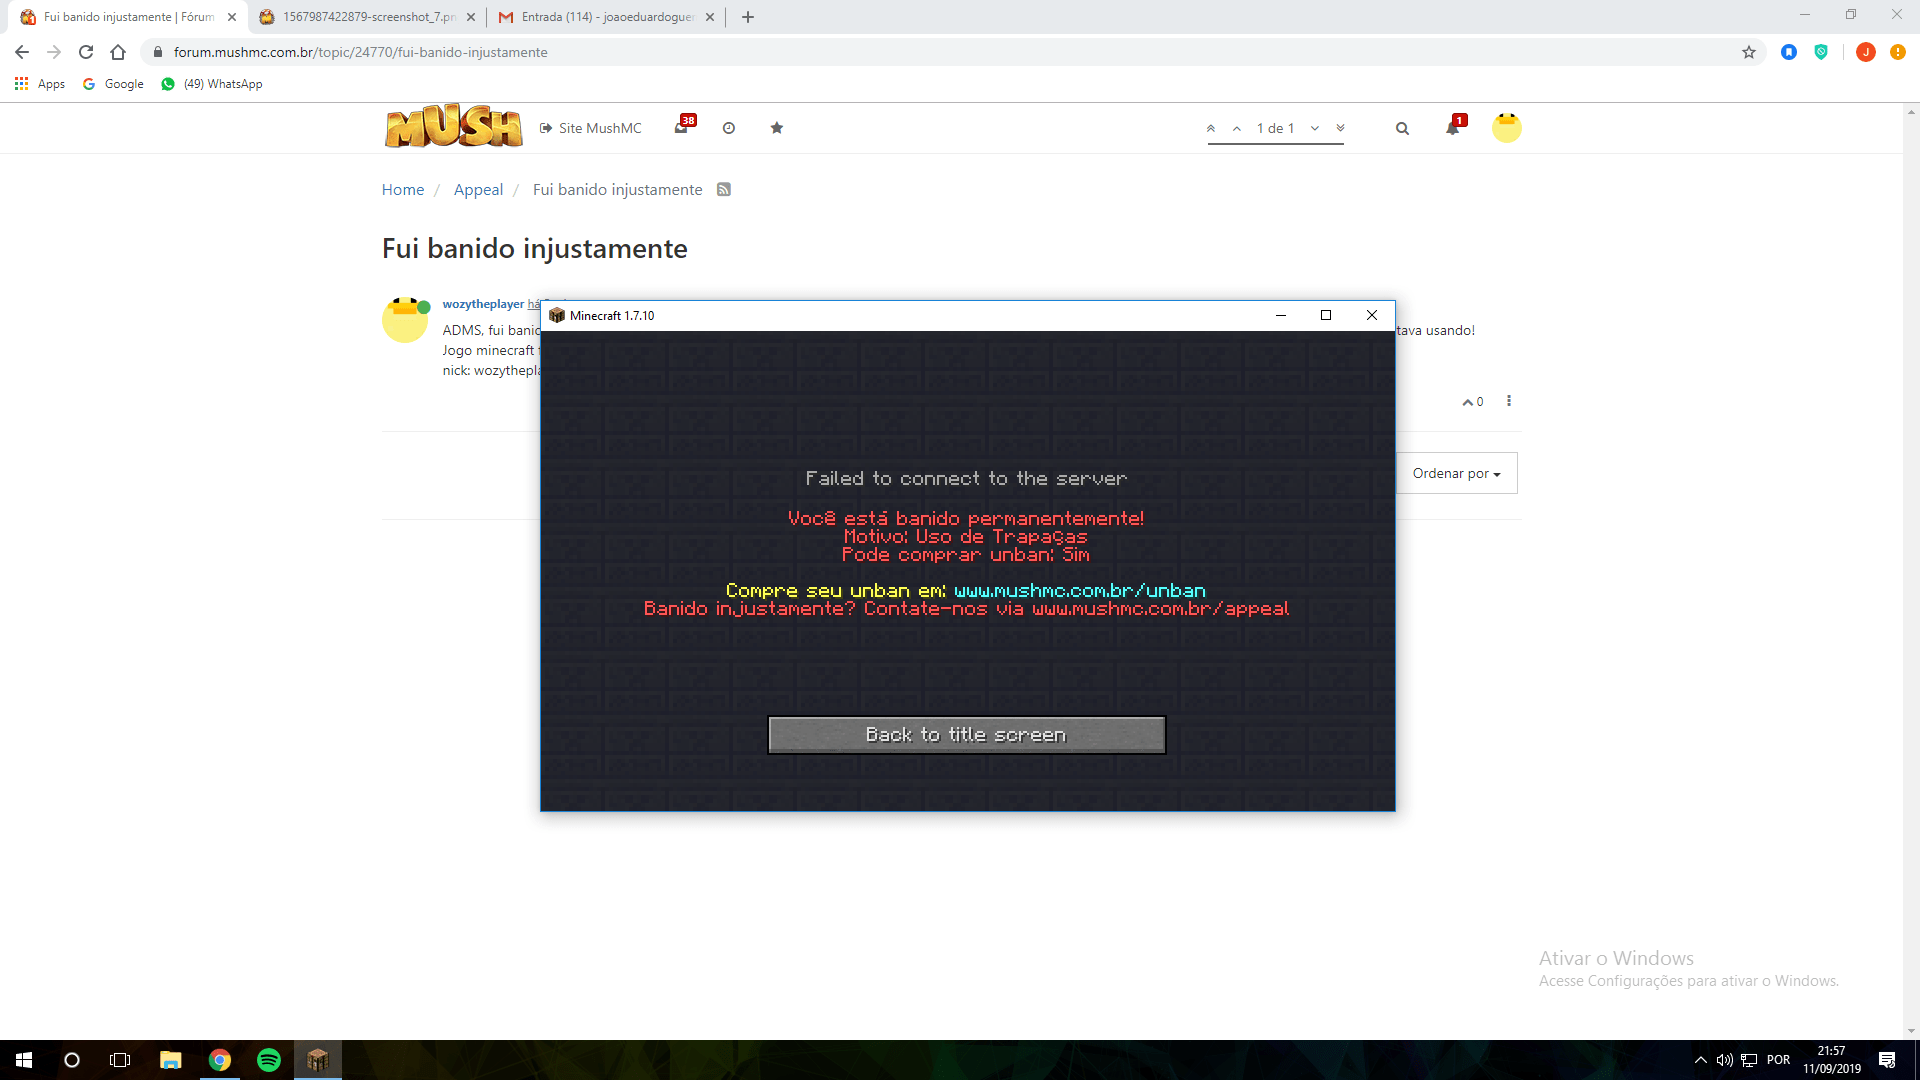Open Ordenar por dropdown
Image resolution: width=1920 pixels, height=1080 pixels.
pyautogui.click(x=1457, y=473)
